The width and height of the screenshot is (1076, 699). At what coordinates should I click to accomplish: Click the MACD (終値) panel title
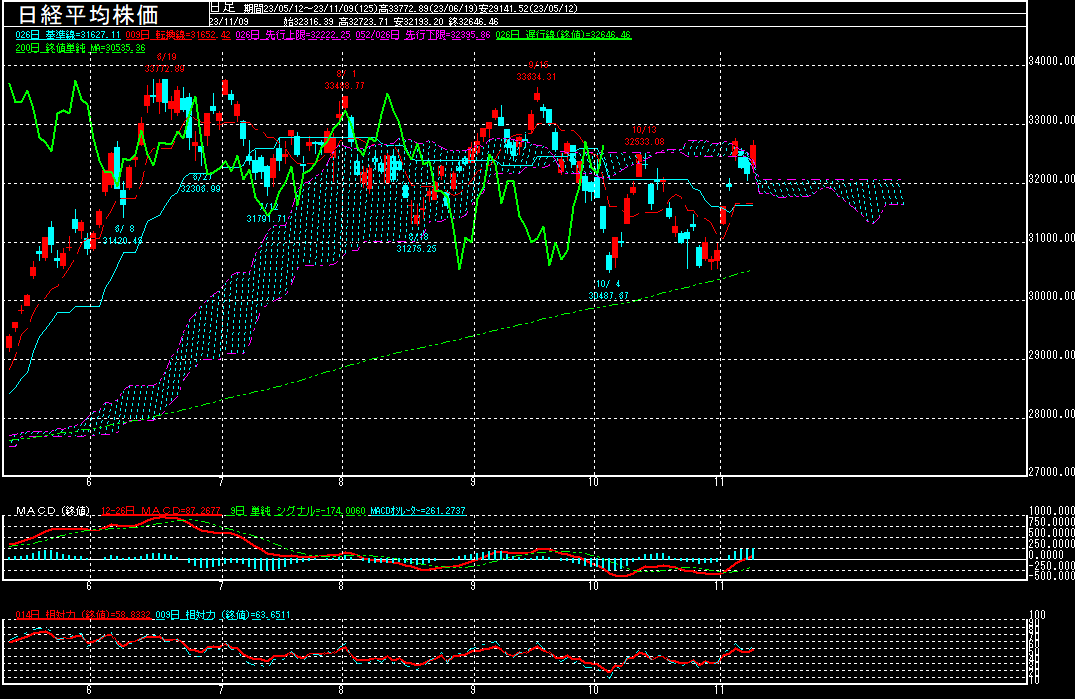[53, 511]
